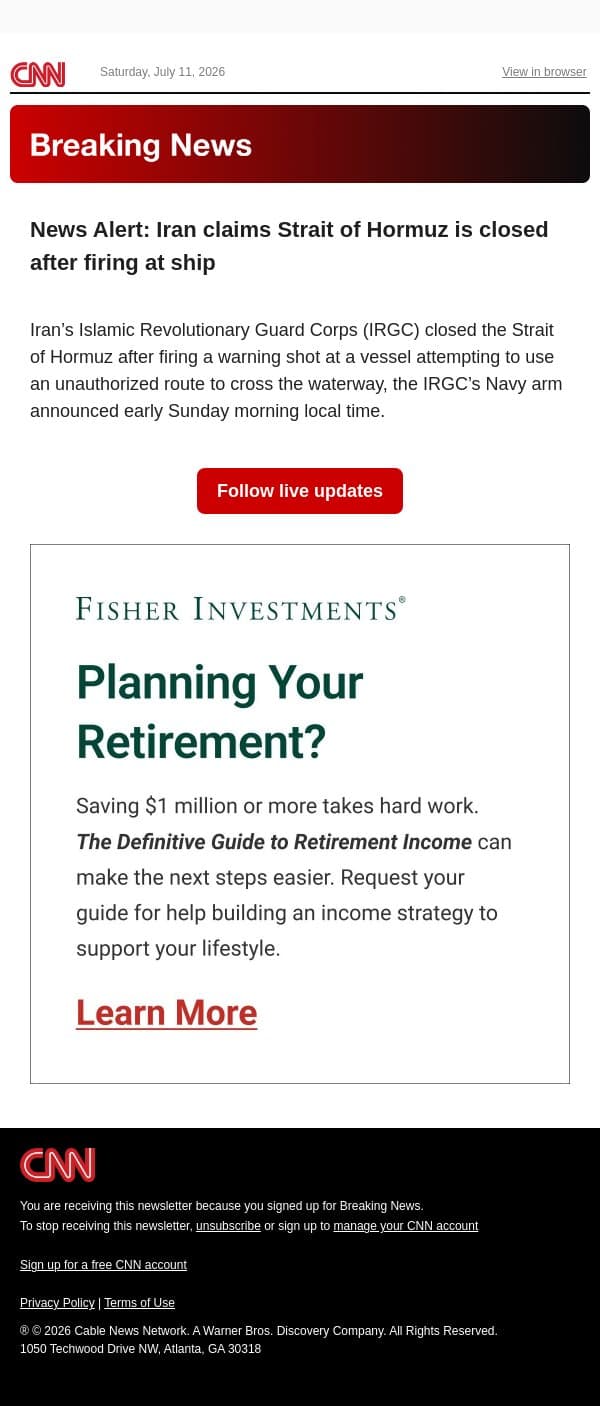600x1406 pixels.
Task: Click the Techwood Drive Atlanta address line
Action: [x=140, y=1349]
